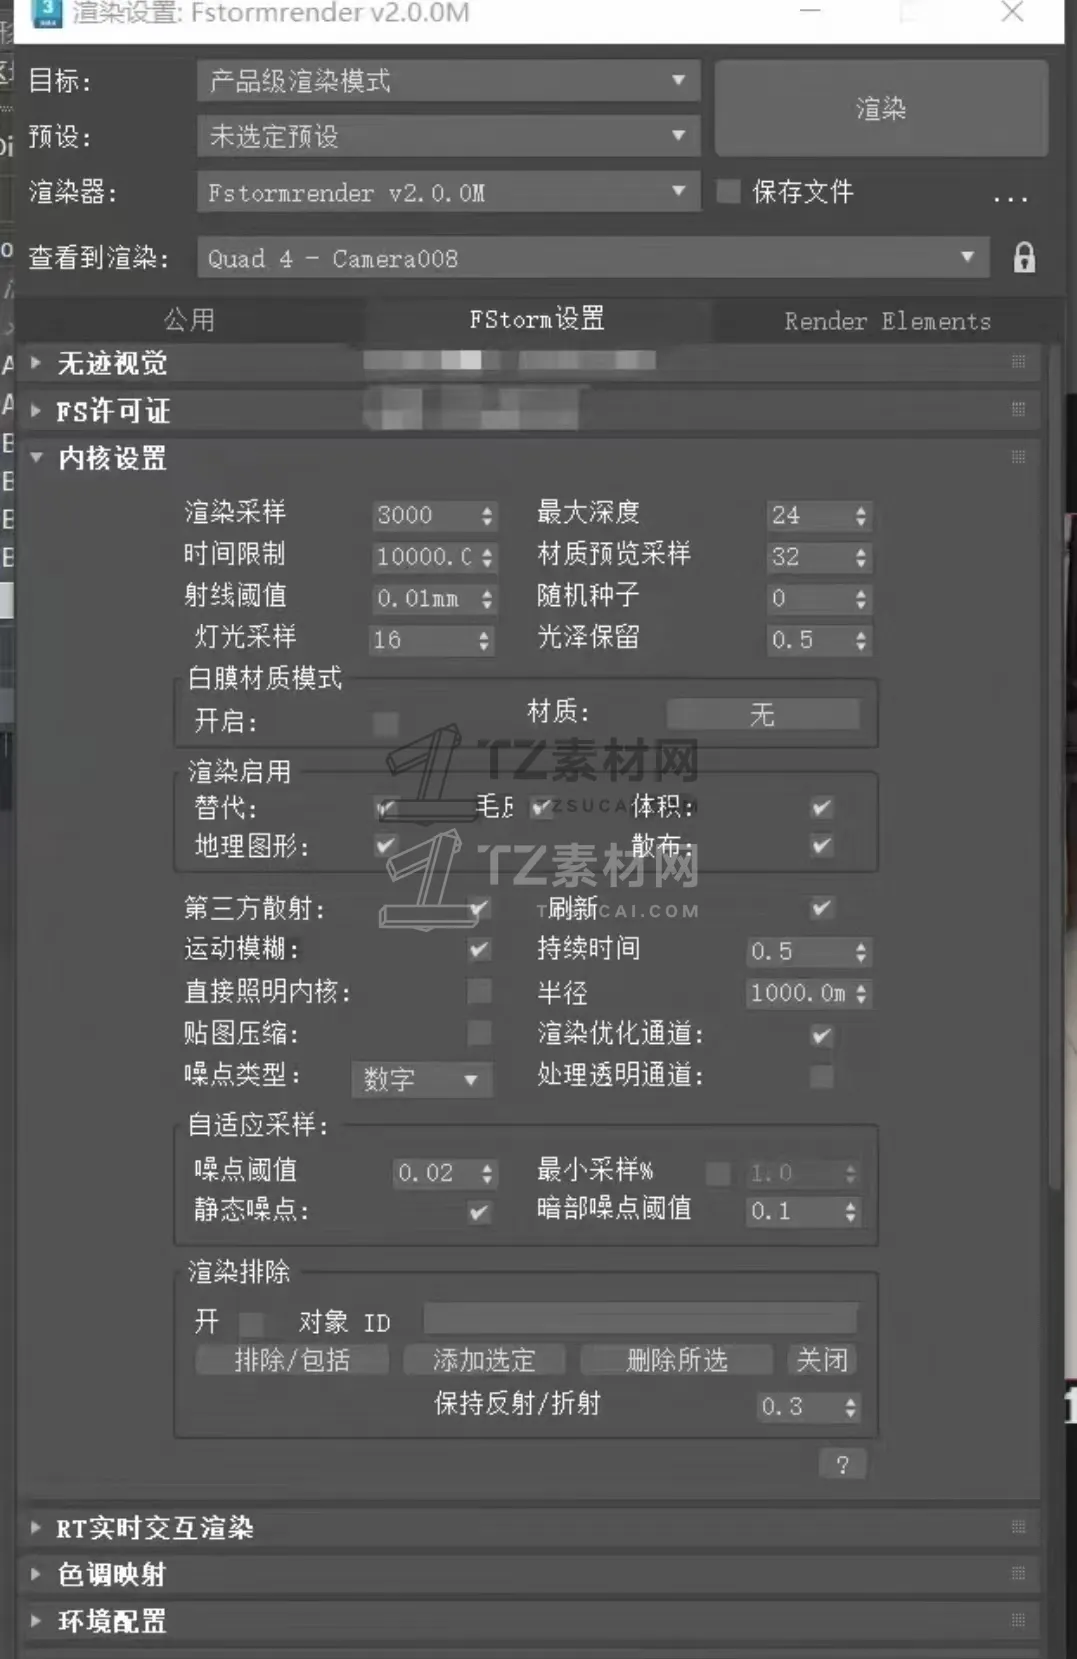This screenshot has width=1077, height=1659.
Task: Enable the 渲染排除 开 checkbox
Action: pos(251,1324)
